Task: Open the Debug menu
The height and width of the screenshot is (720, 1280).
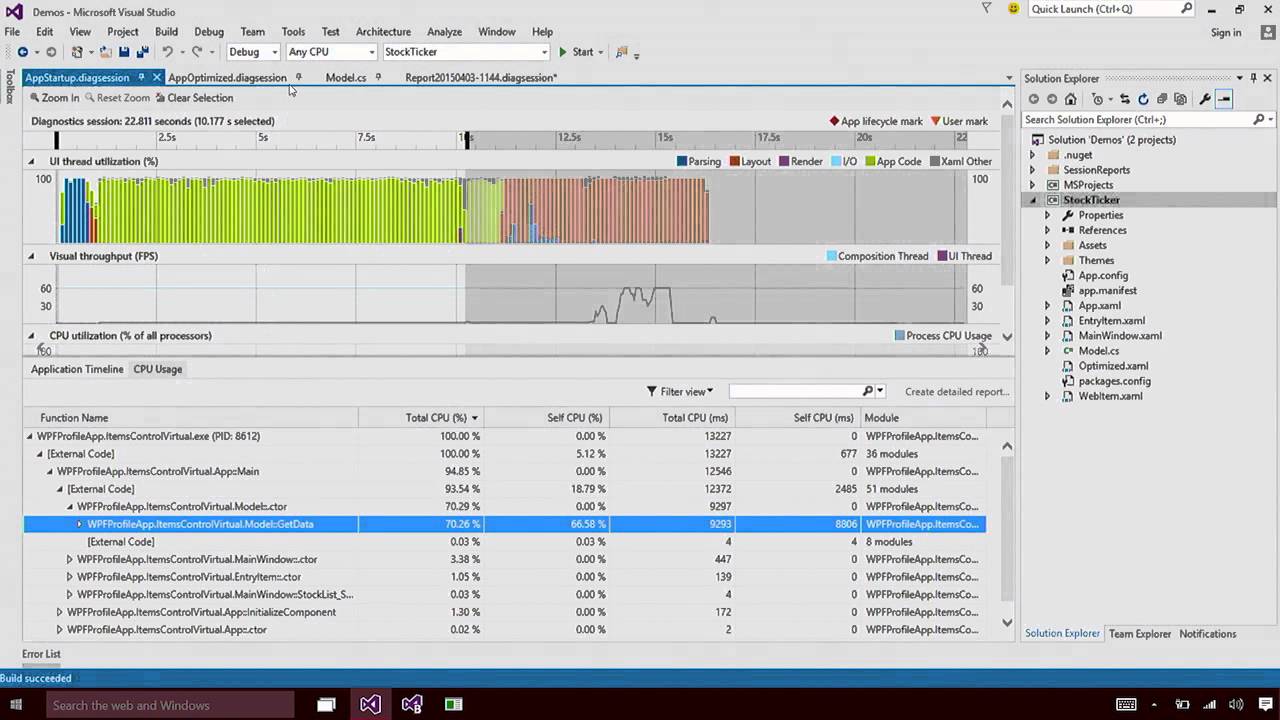Action: (x=209, y=32)
